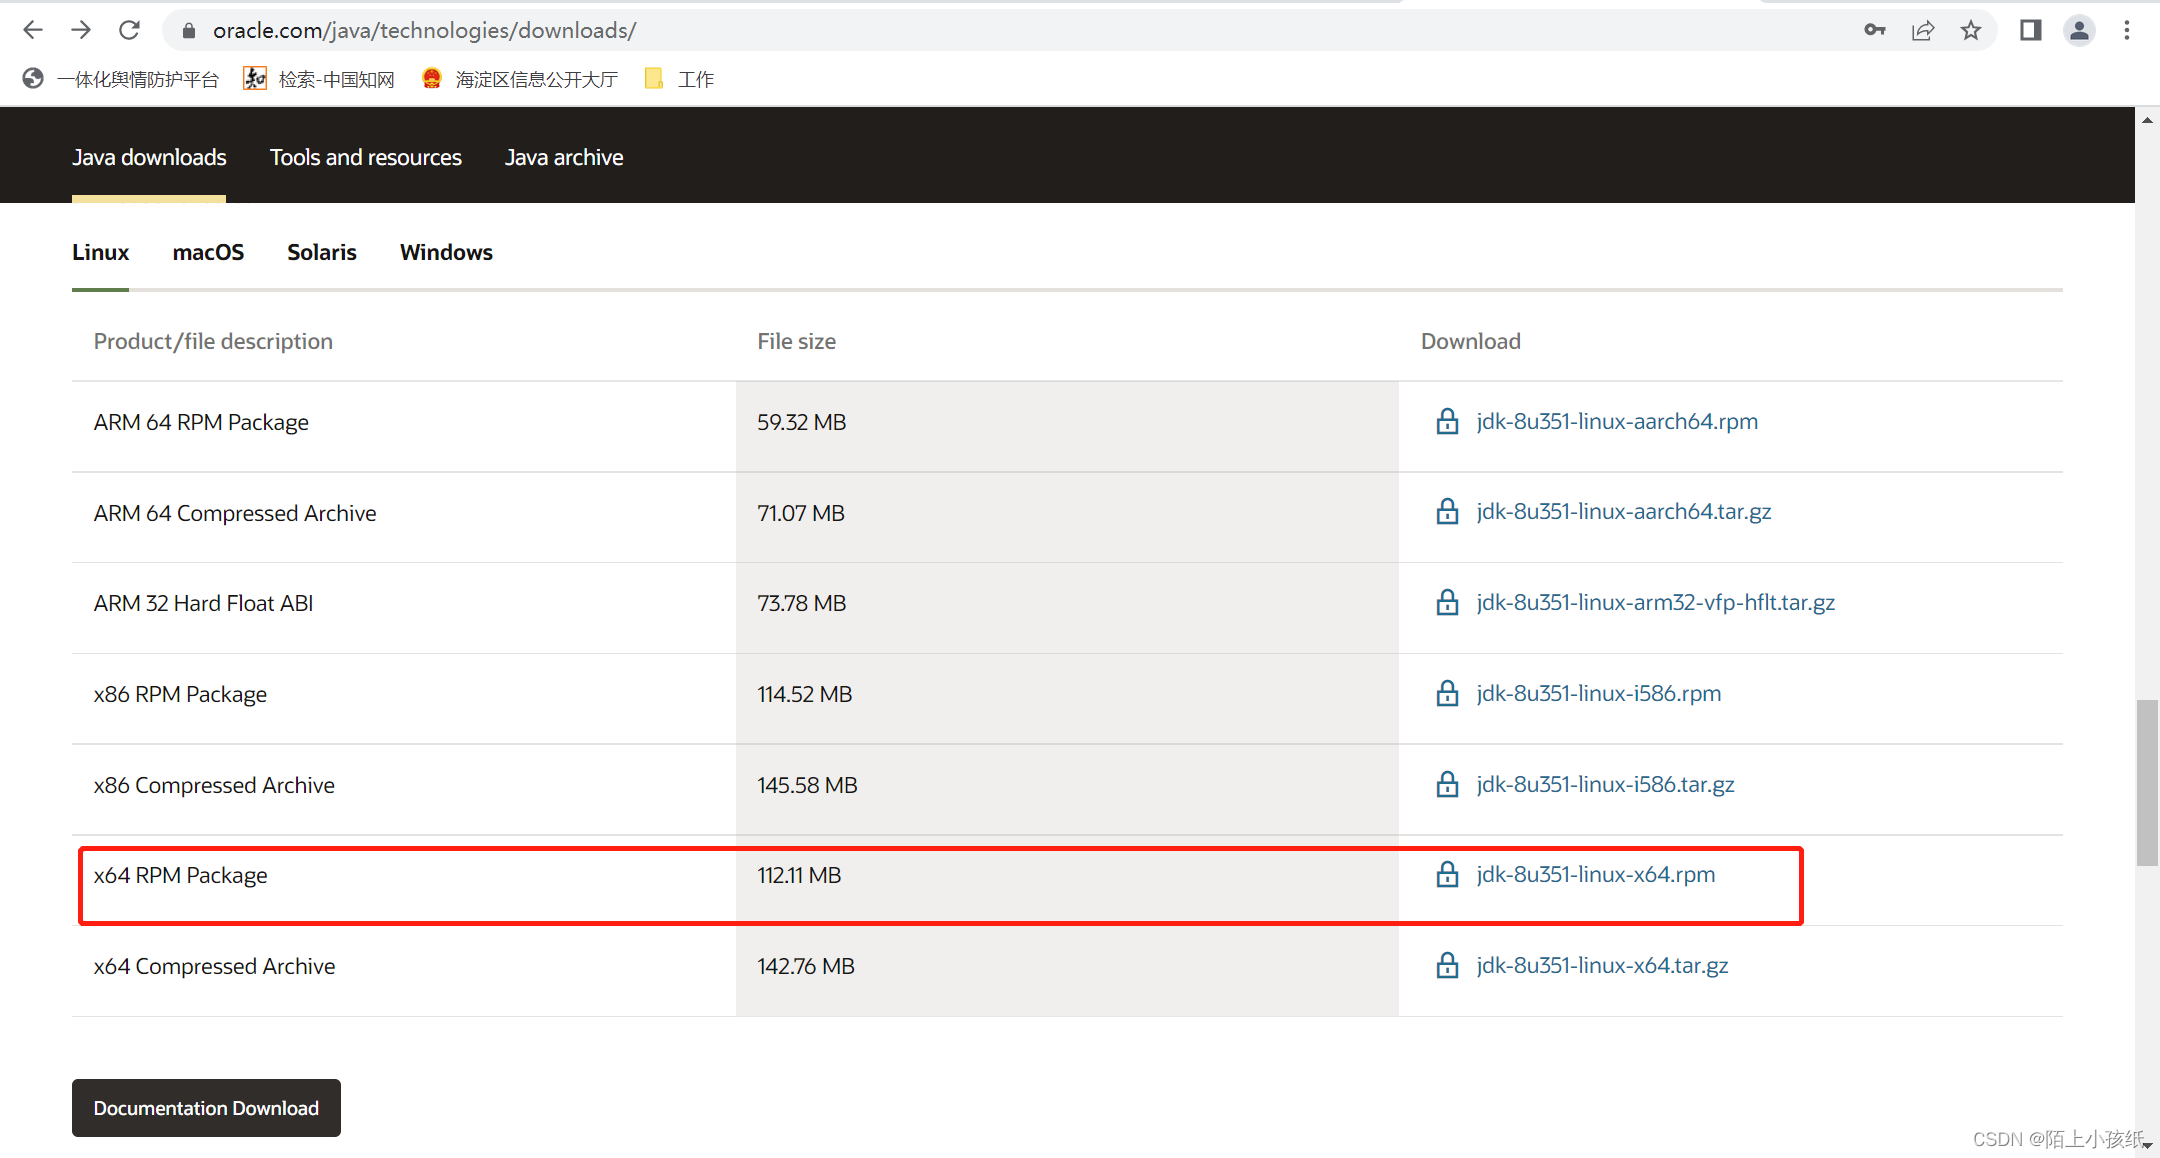Click the lock icon next to jdk-8u351-linux-aarch64.tar.gz
The height and width of the screenshot is (1158, 2160).
[1447, 511]
